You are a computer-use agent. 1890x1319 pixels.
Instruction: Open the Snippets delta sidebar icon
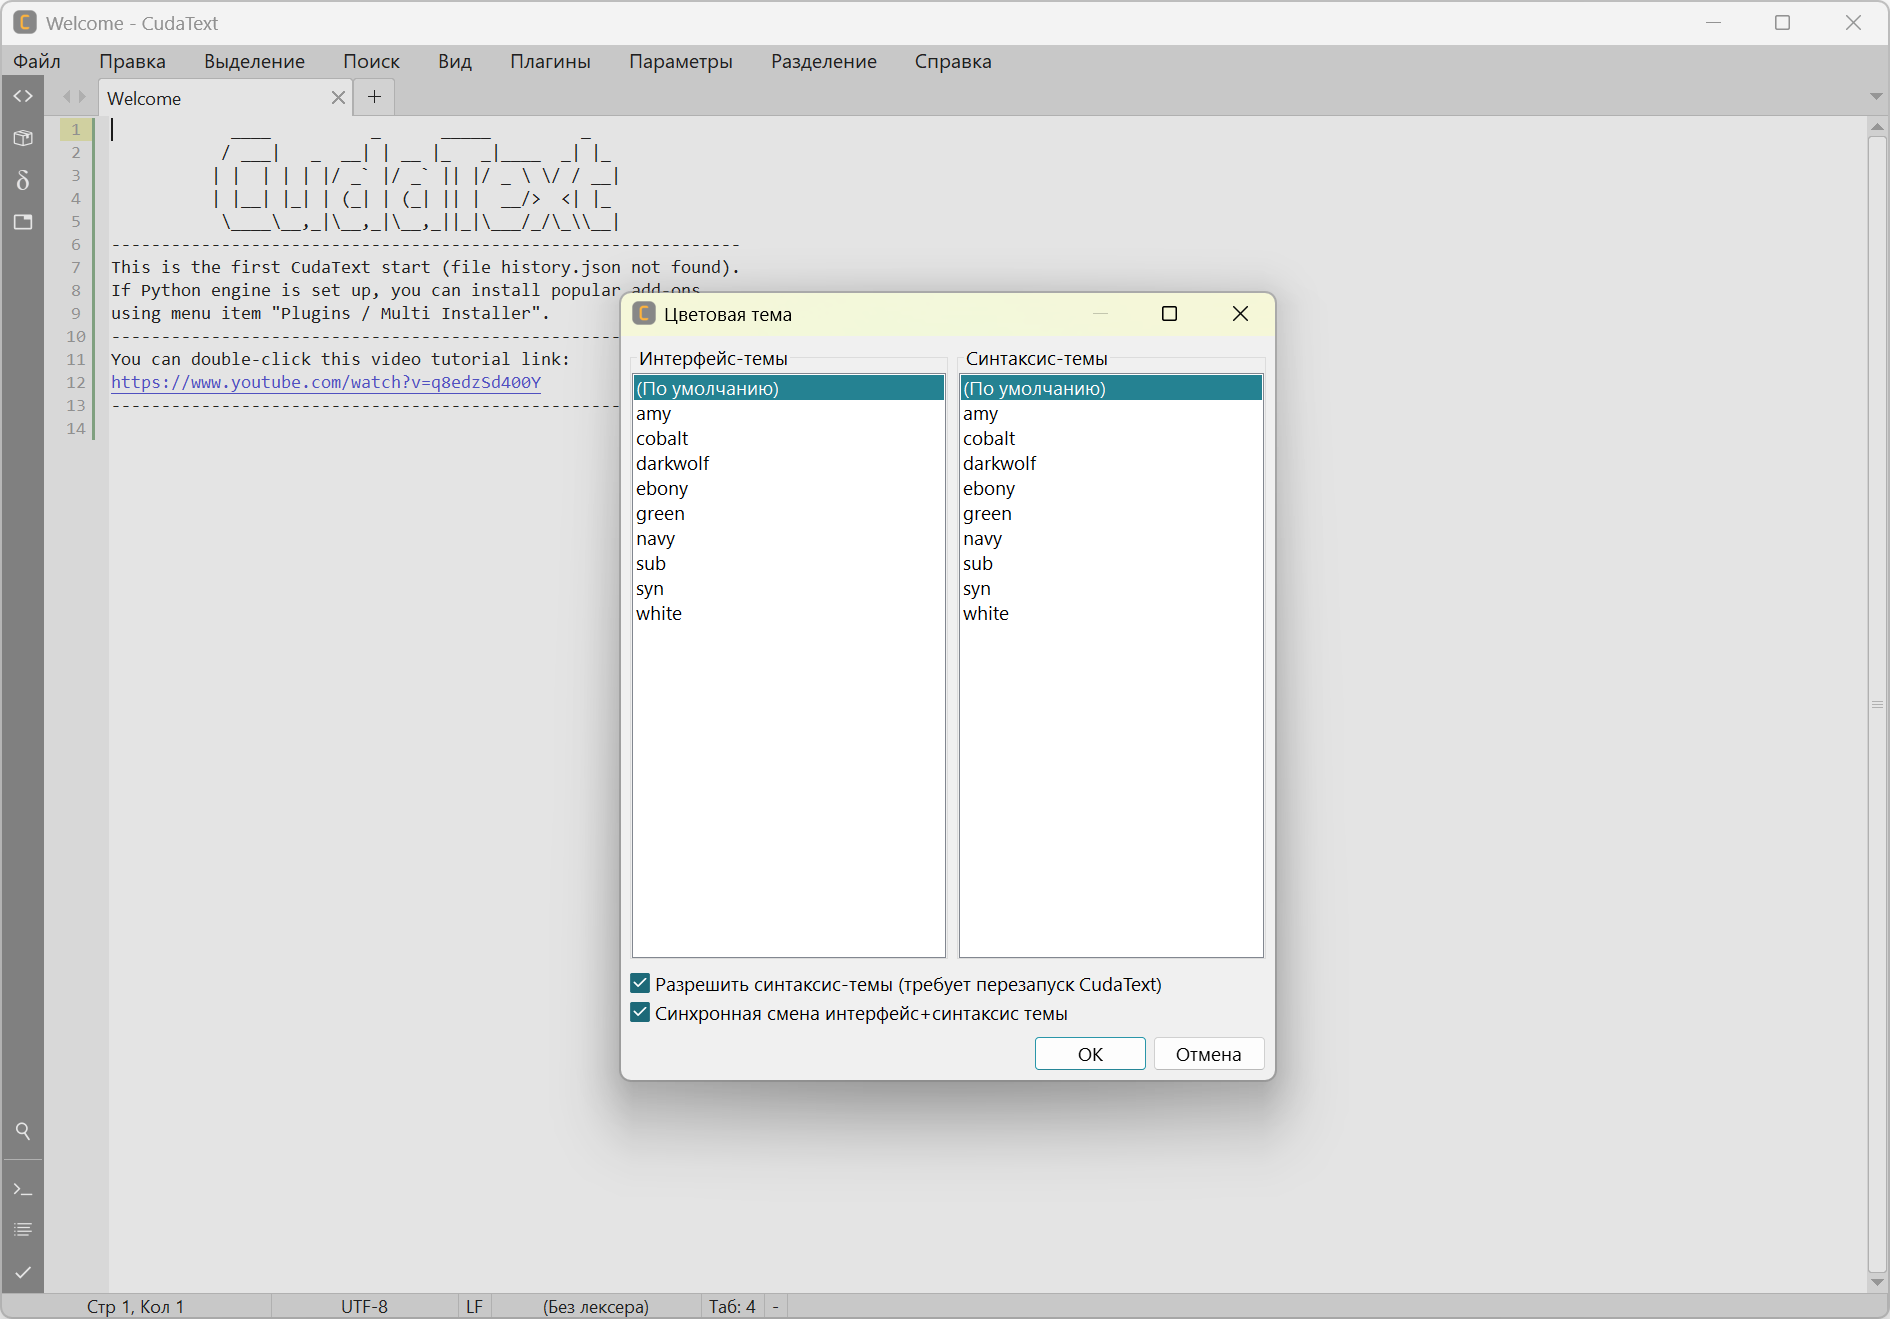(23, 180)
